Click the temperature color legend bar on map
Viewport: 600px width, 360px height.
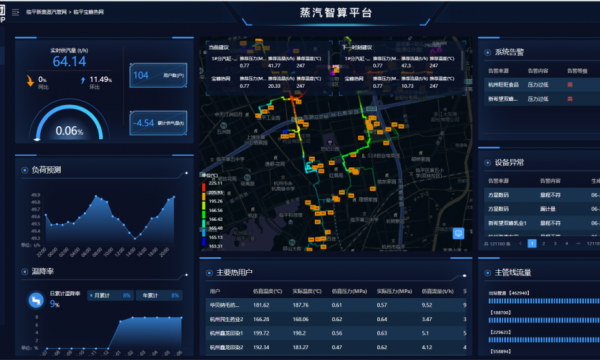pos(204,214)
